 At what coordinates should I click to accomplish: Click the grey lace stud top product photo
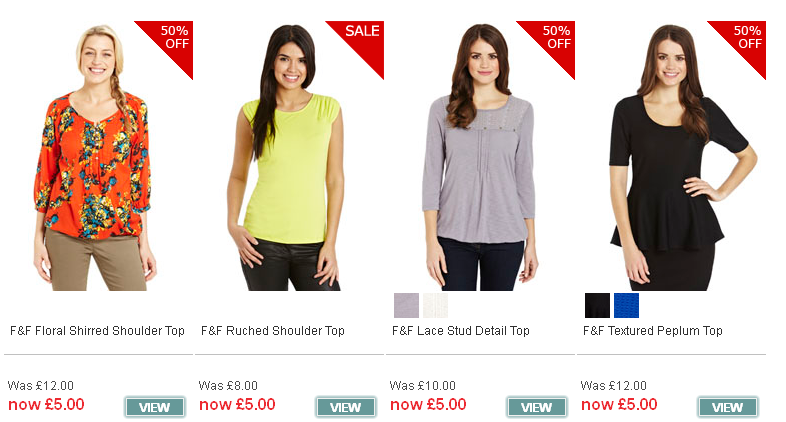coord(480,157)
